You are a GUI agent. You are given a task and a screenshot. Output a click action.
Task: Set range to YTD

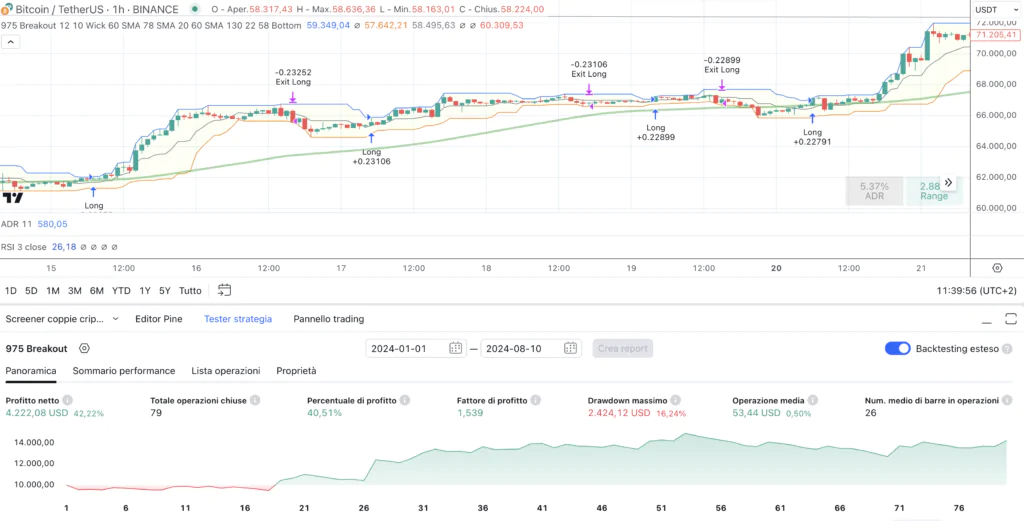click(121, 291)
